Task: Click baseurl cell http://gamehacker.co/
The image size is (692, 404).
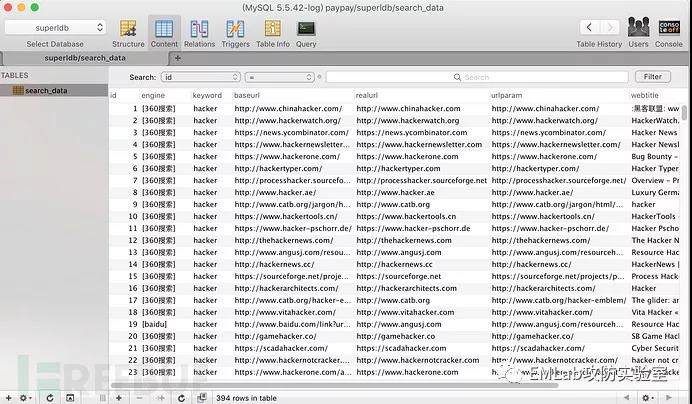Action: pyautogui.click(x=275, y=336)
